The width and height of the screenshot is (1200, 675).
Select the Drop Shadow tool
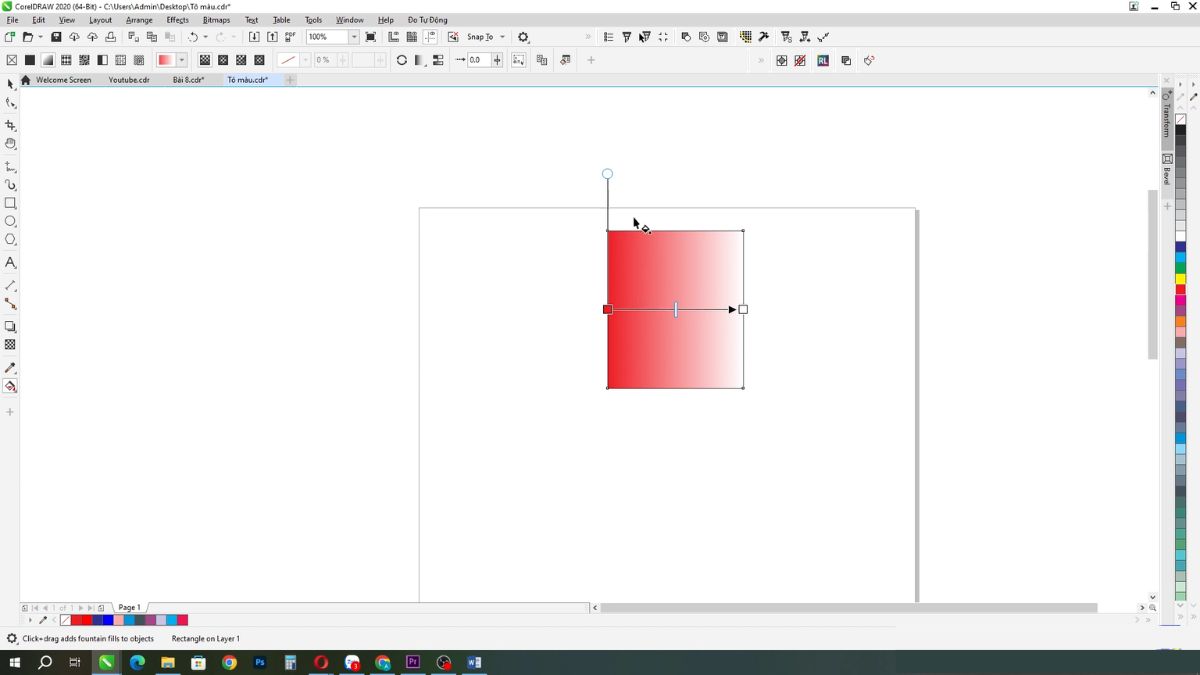point(10,327)
